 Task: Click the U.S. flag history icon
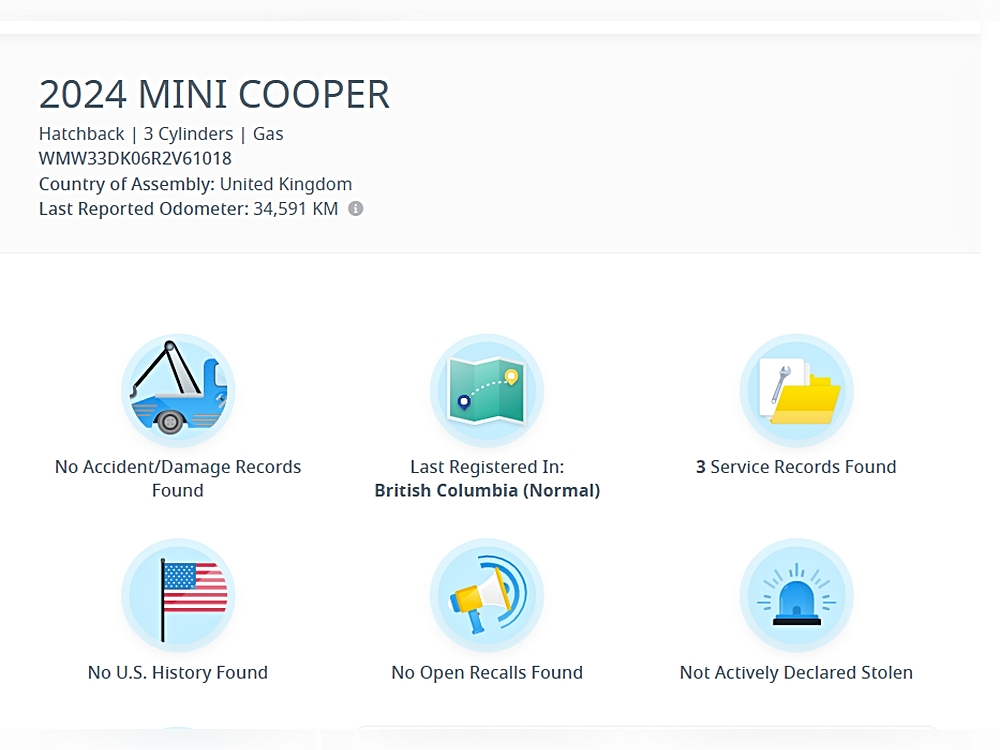pyautogui.click(x=178, y=596)
